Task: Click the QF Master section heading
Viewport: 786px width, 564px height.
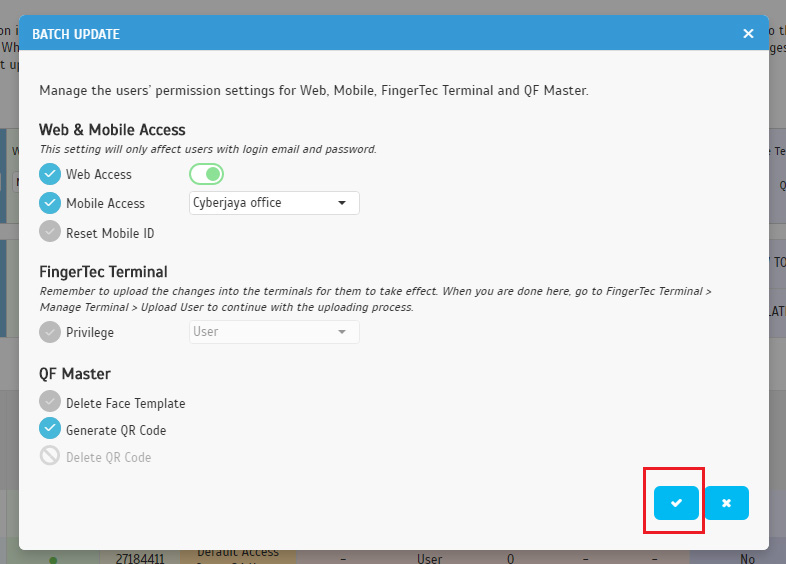Action: tap(75, 374)
